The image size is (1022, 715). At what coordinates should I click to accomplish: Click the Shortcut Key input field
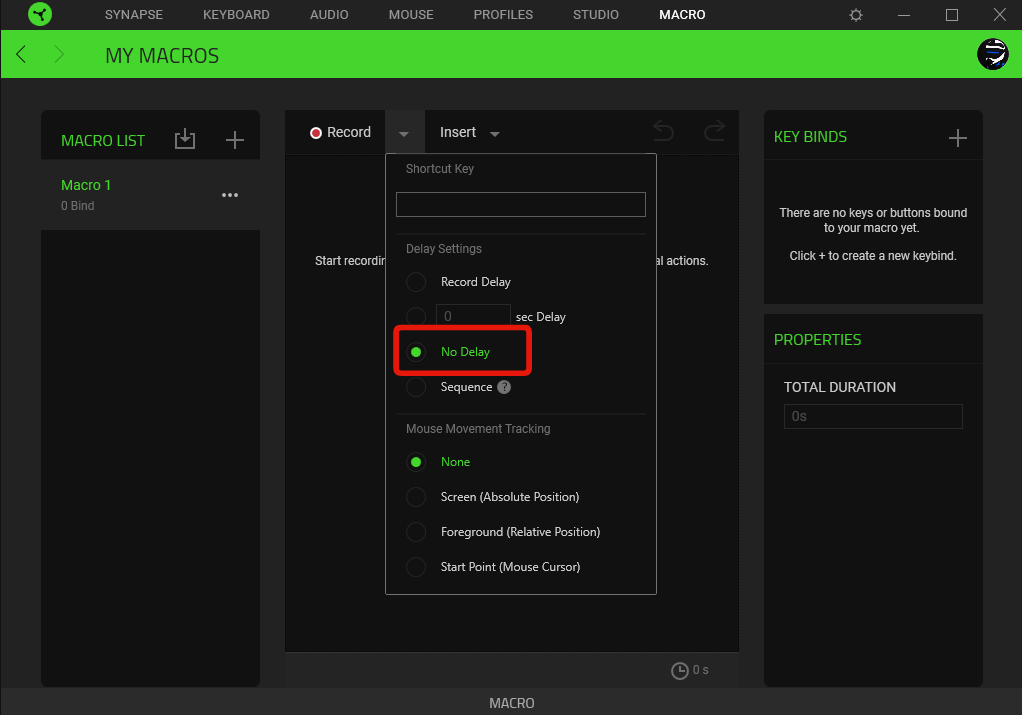pos(520,204)
